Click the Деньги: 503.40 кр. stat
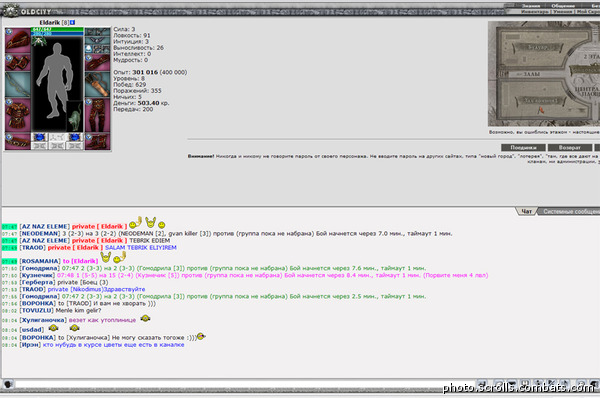 click(141, 103)
